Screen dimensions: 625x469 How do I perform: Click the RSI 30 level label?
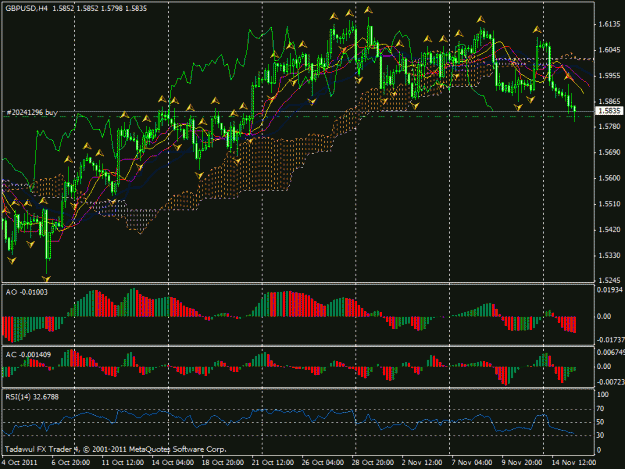[x=600, y=435]
